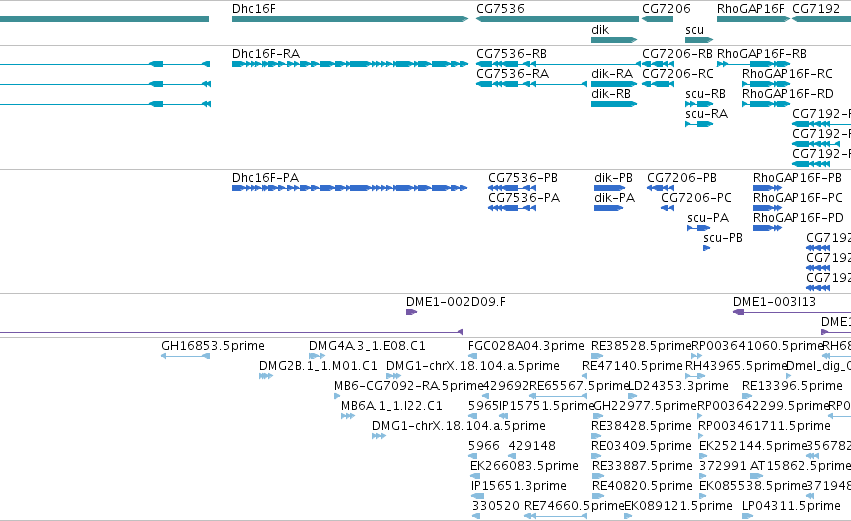Open EST RE74660.5prime

coord(555,516)
